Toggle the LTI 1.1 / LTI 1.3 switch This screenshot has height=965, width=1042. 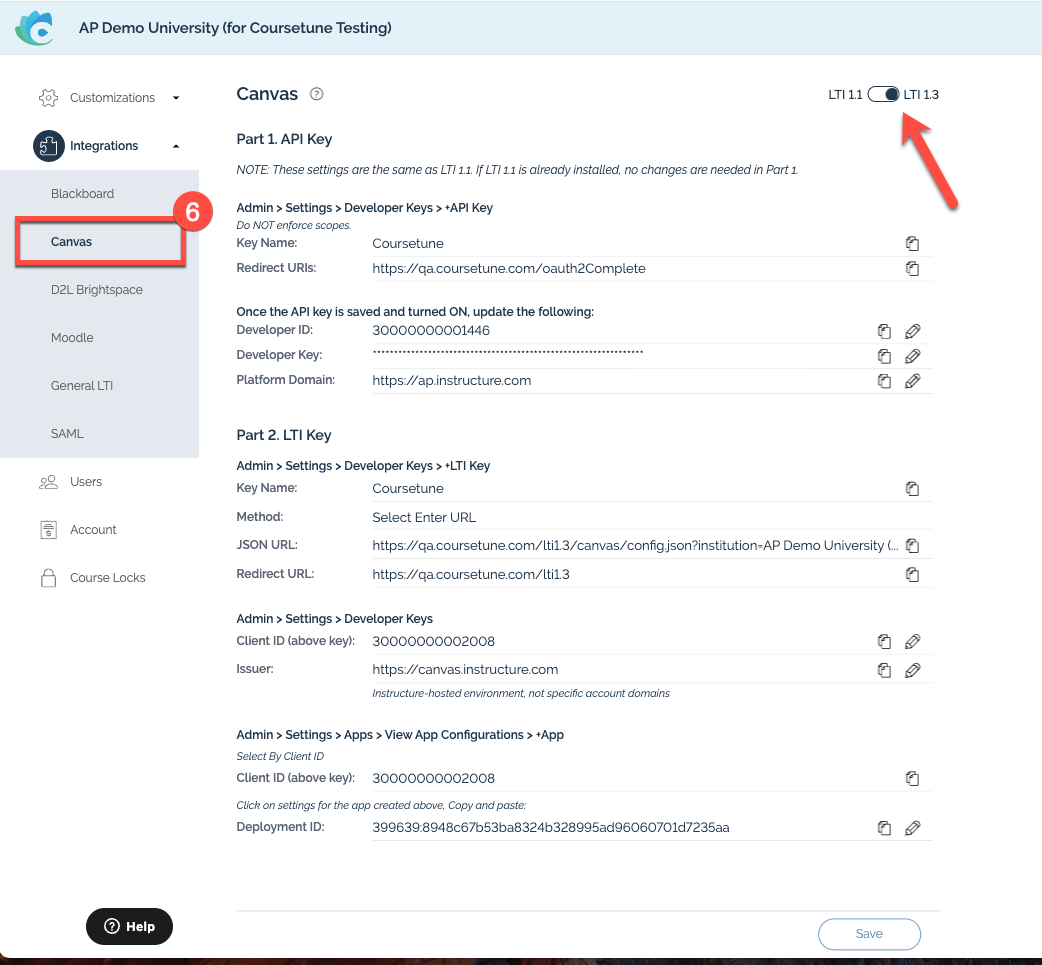(x=883, y=94)
